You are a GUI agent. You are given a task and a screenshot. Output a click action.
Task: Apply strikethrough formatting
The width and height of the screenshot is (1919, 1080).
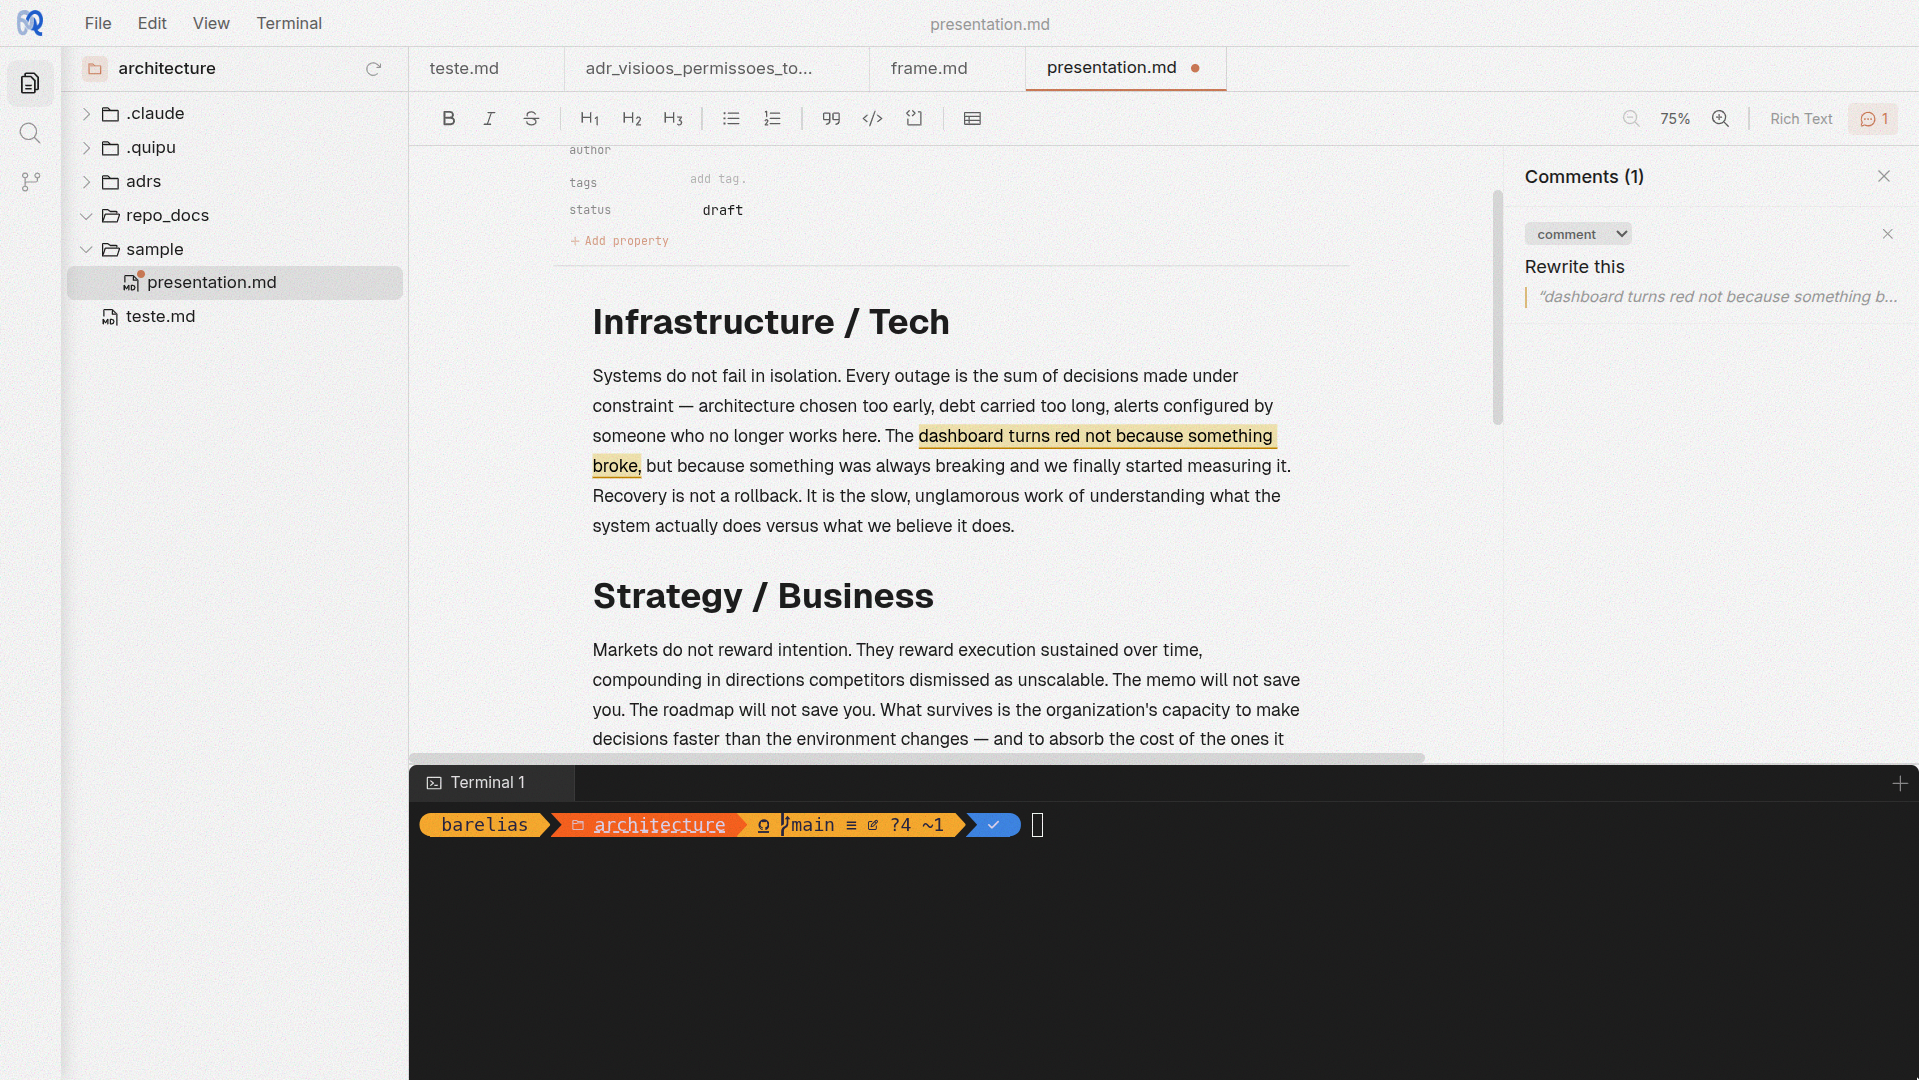531,118
